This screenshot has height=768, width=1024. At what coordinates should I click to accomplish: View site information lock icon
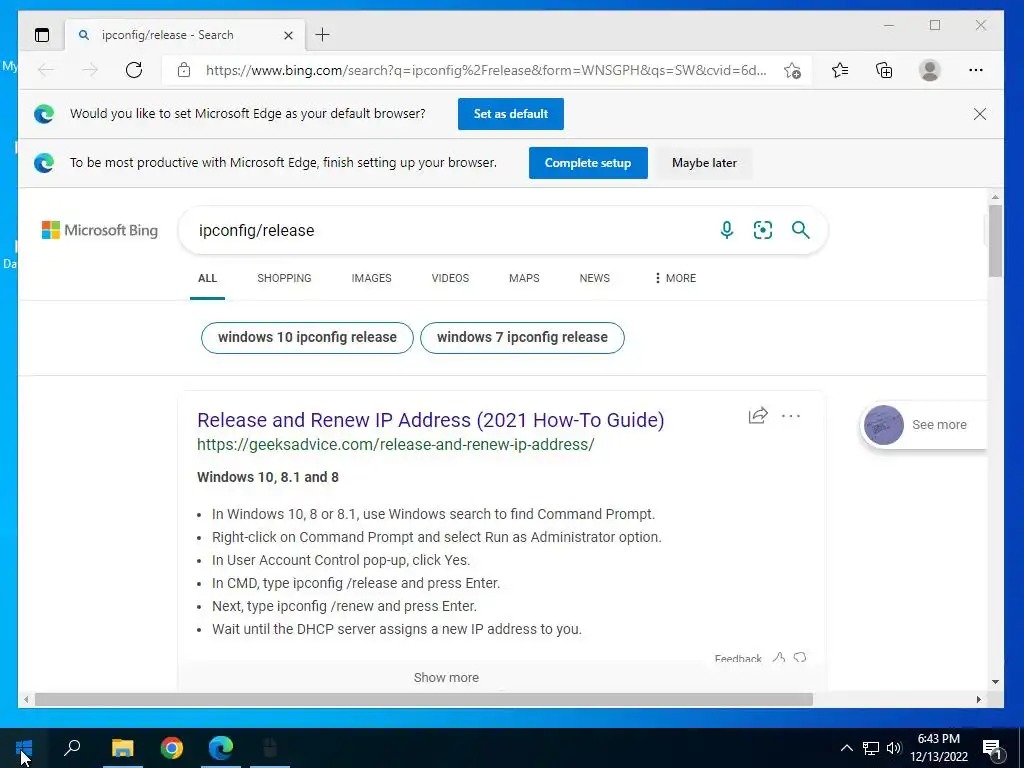184,70
